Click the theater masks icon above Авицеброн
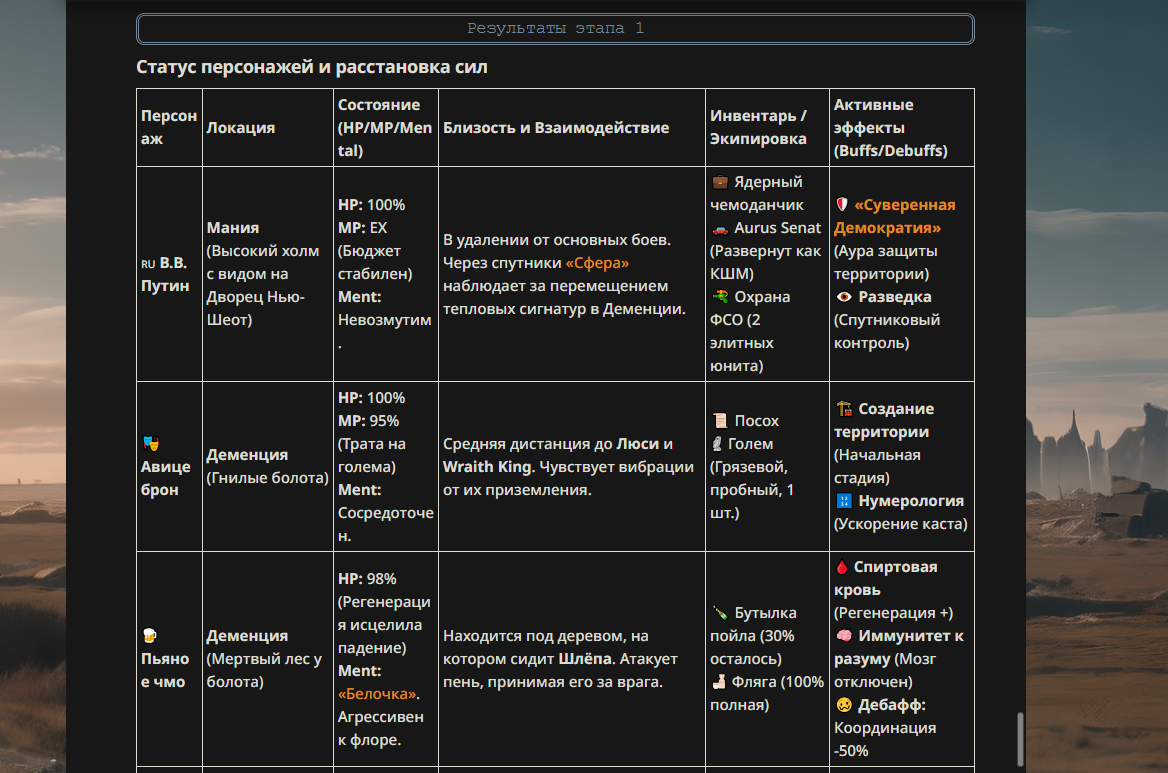Image resolution: width=1168 pixels, height=773 pixels. (151, 443)
